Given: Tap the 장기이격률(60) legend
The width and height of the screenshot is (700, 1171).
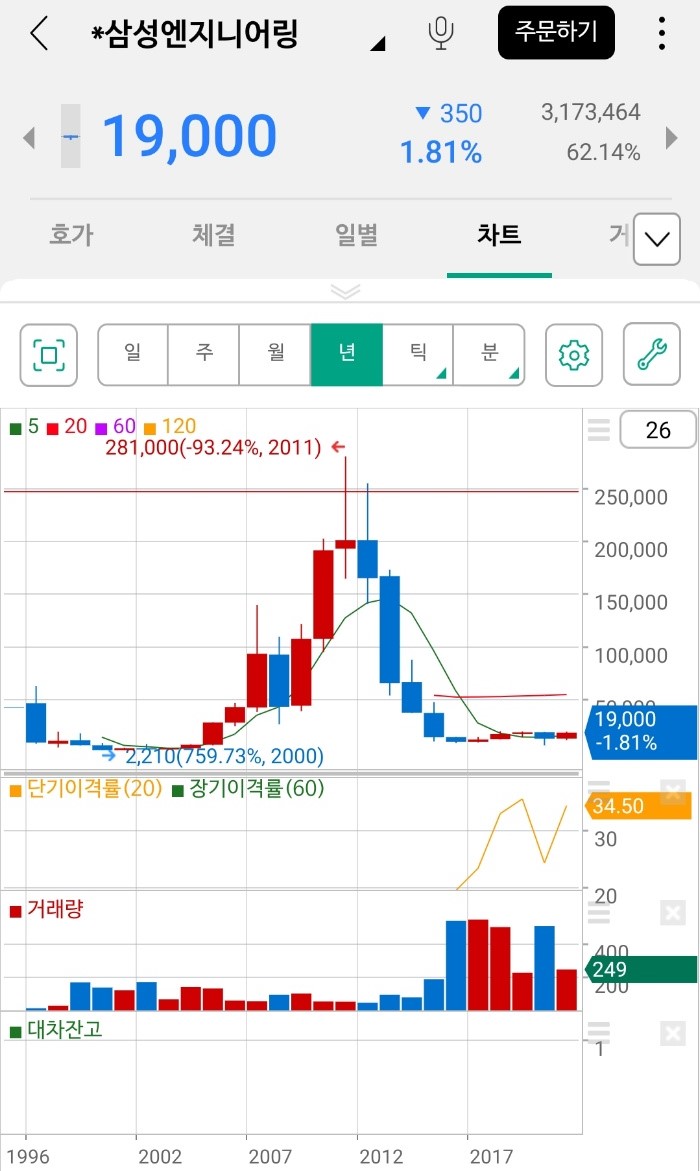Looking at the screenshot, I should (248, 789).
